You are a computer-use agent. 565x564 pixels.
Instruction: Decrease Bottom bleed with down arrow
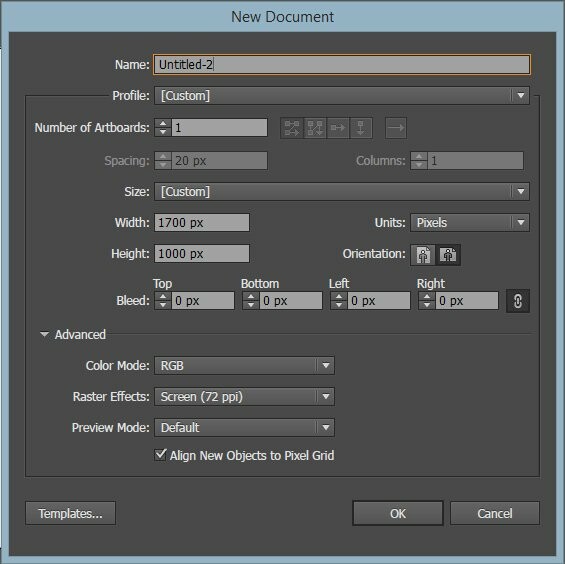click(251, 305)
